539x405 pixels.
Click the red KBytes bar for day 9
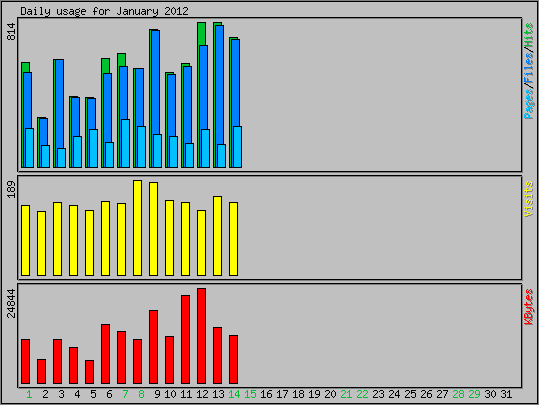153,347
